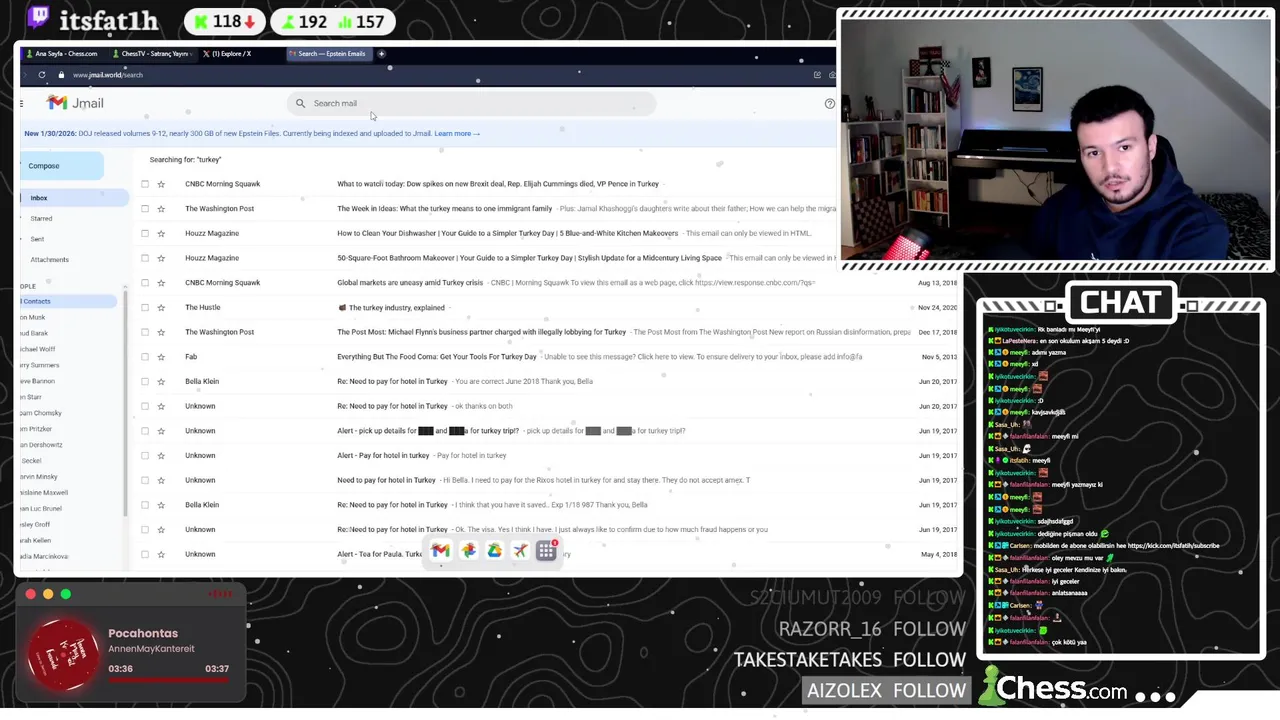Viewport: 1280px width, 720px height.
Task: Star the Houzz 50-Square-Foot Bathroom Makeover email
Action: [161, 258]
